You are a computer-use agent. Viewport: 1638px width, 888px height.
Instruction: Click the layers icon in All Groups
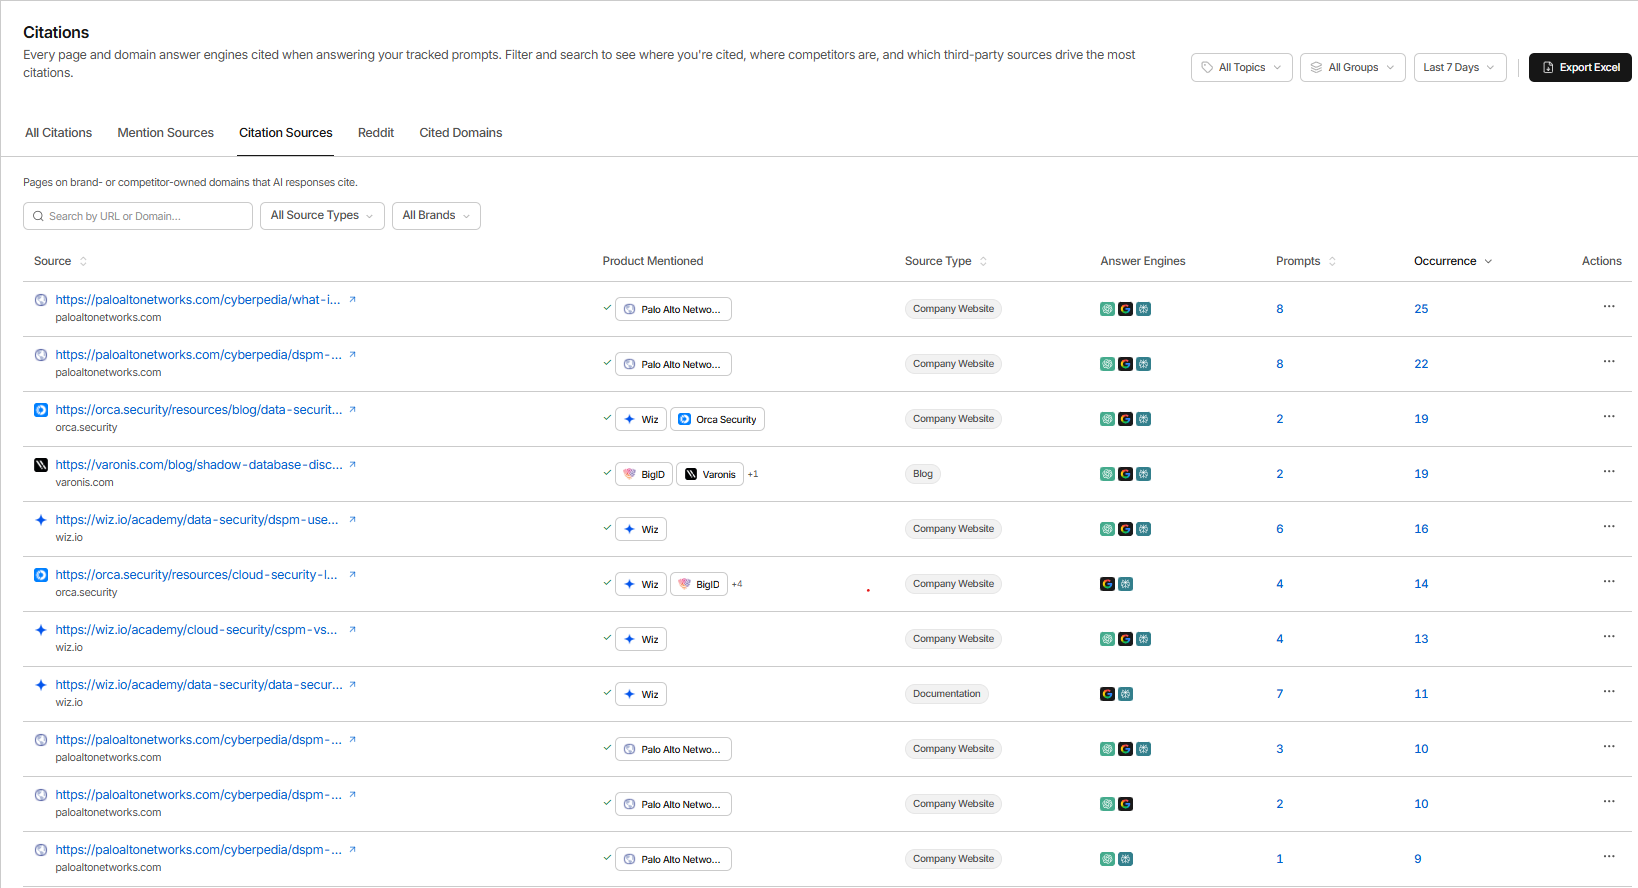1316,68
